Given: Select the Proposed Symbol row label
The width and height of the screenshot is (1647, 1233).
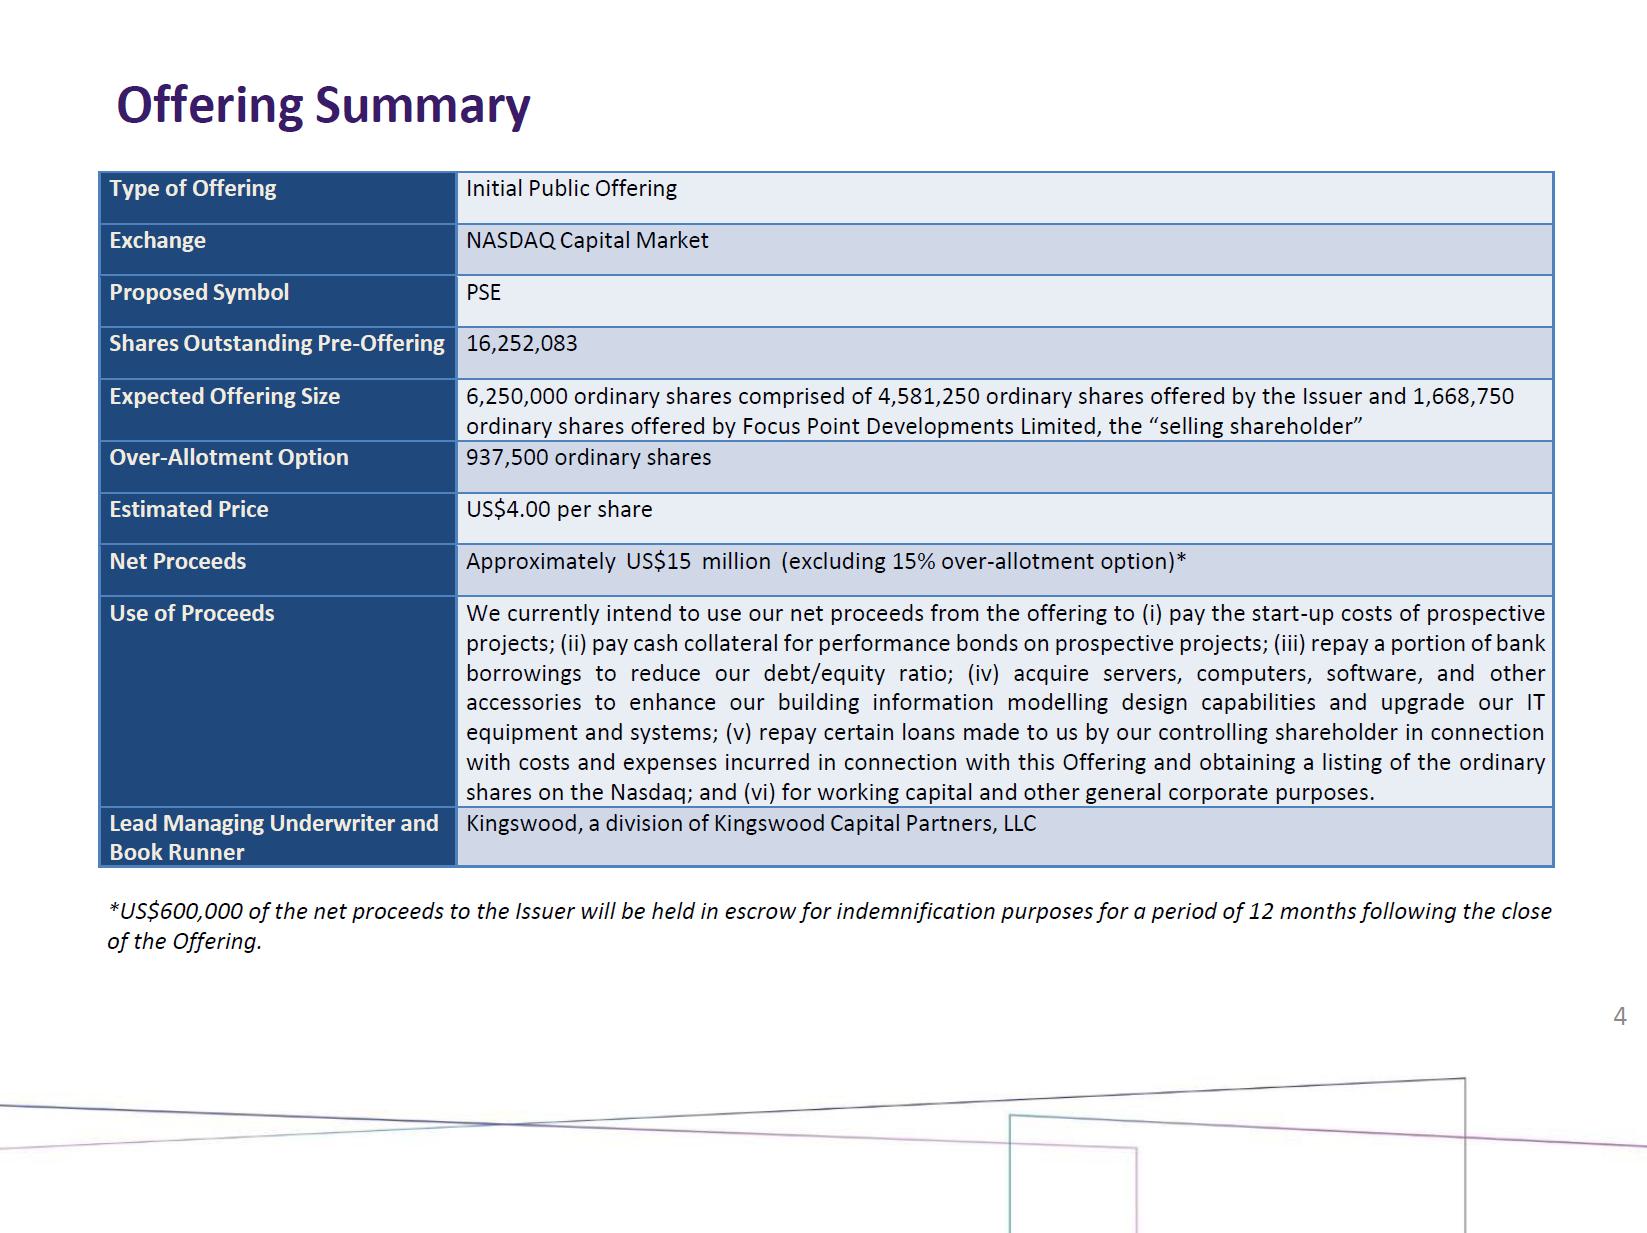Looking at the screenshot, I should (x=199, y=293).
